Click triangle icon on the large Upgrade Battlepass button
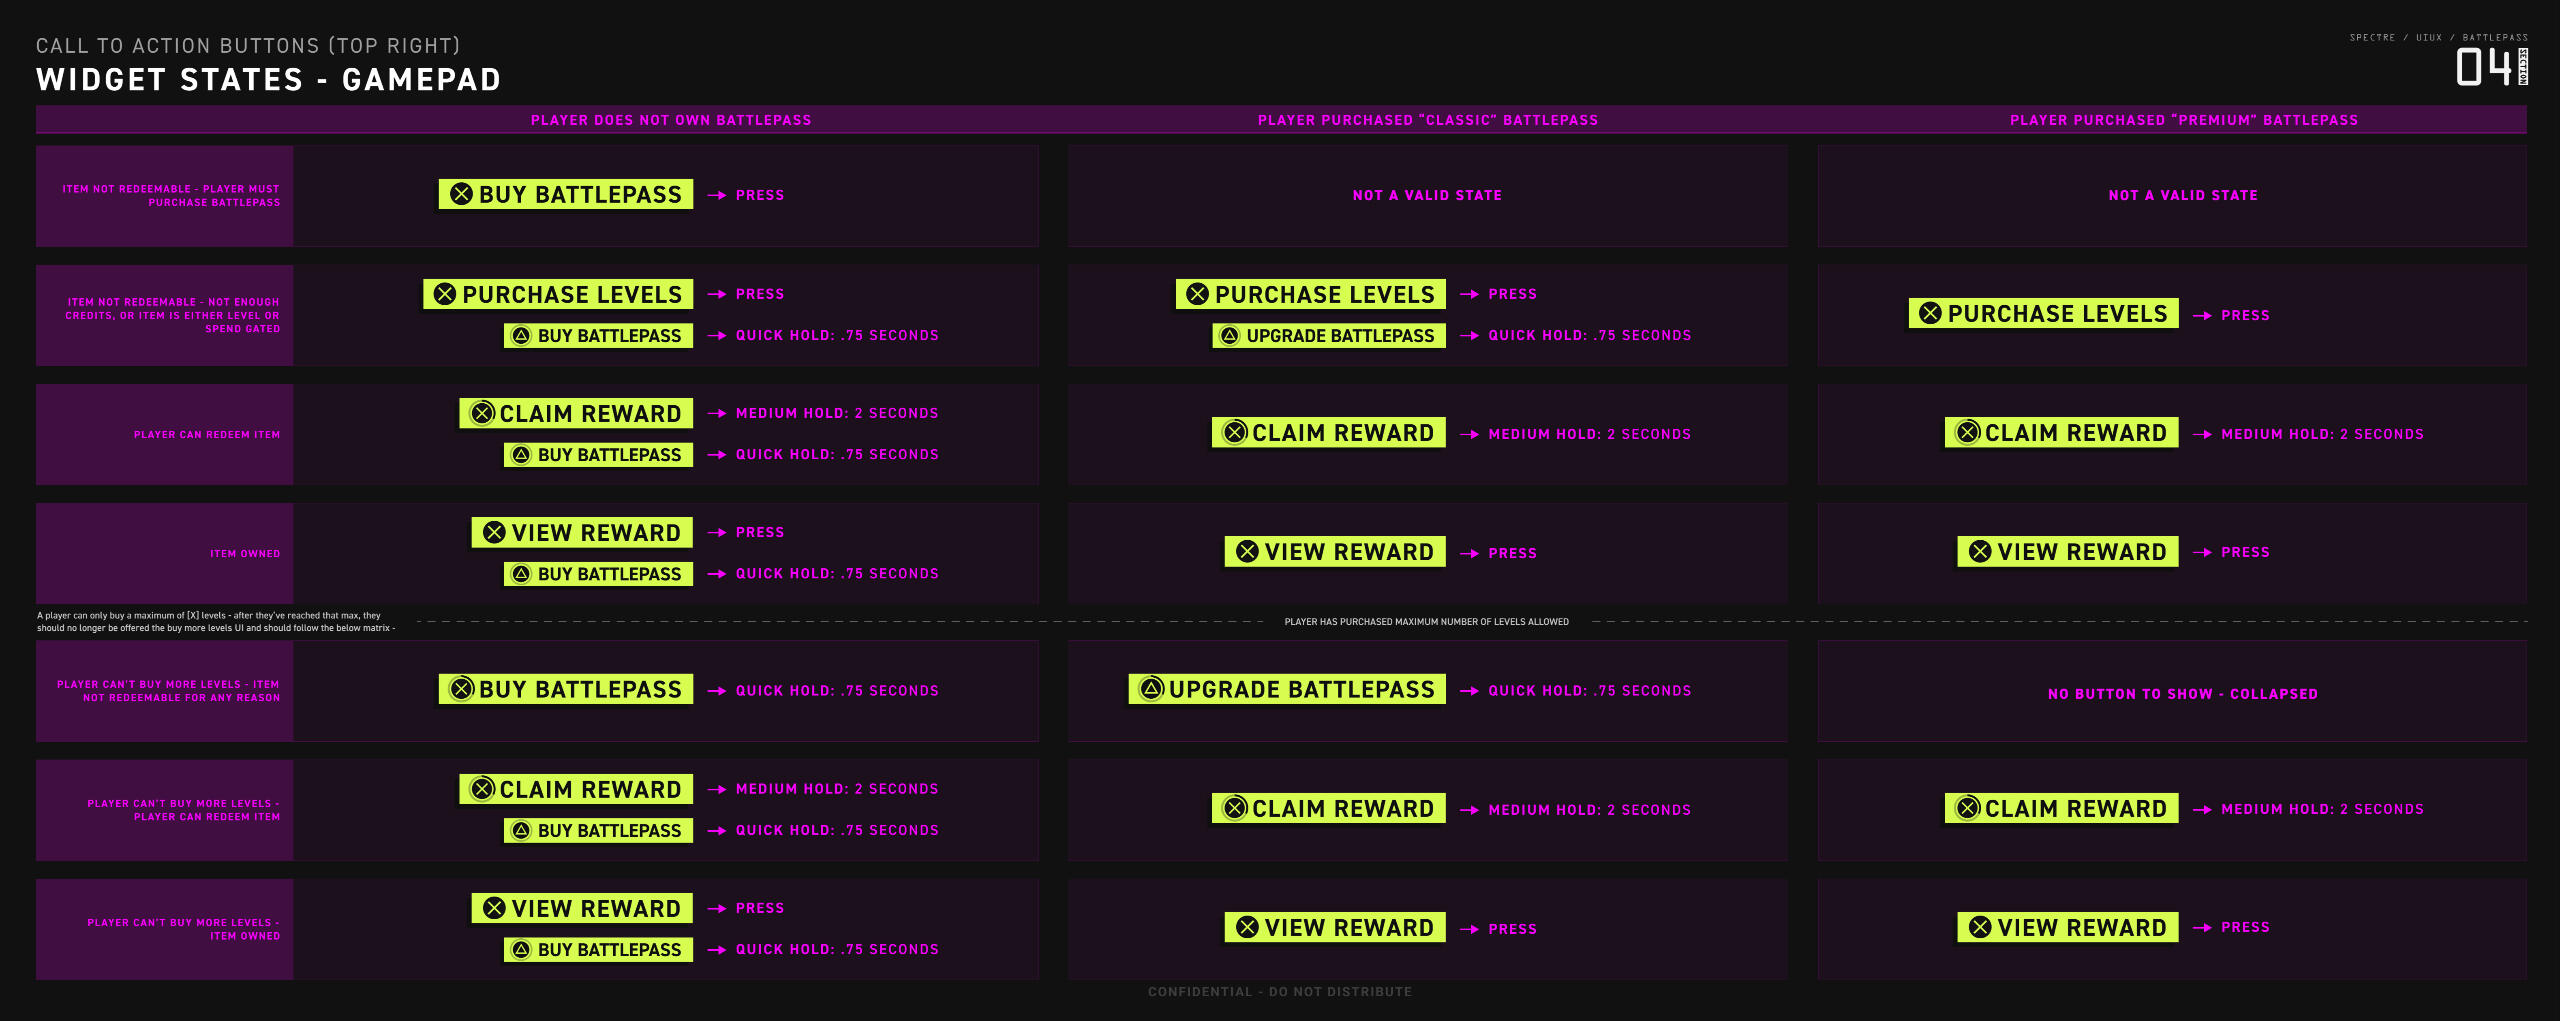This screenshot has height=1021, width=2560. point(1151,689)
